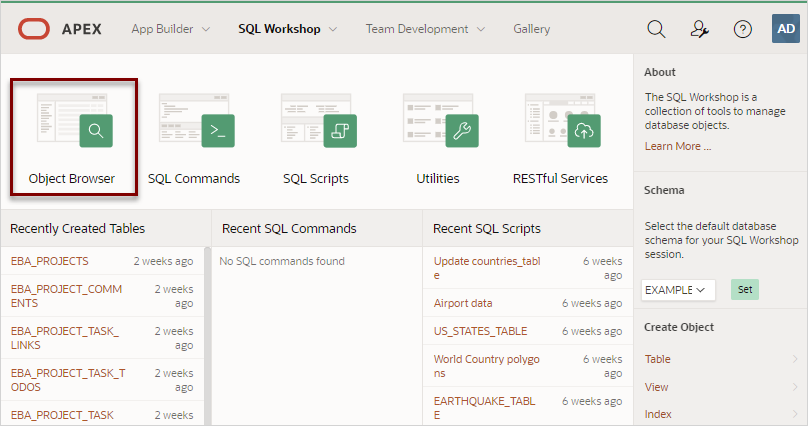Click the Recent SQL Scripts heading

[487, 228]
